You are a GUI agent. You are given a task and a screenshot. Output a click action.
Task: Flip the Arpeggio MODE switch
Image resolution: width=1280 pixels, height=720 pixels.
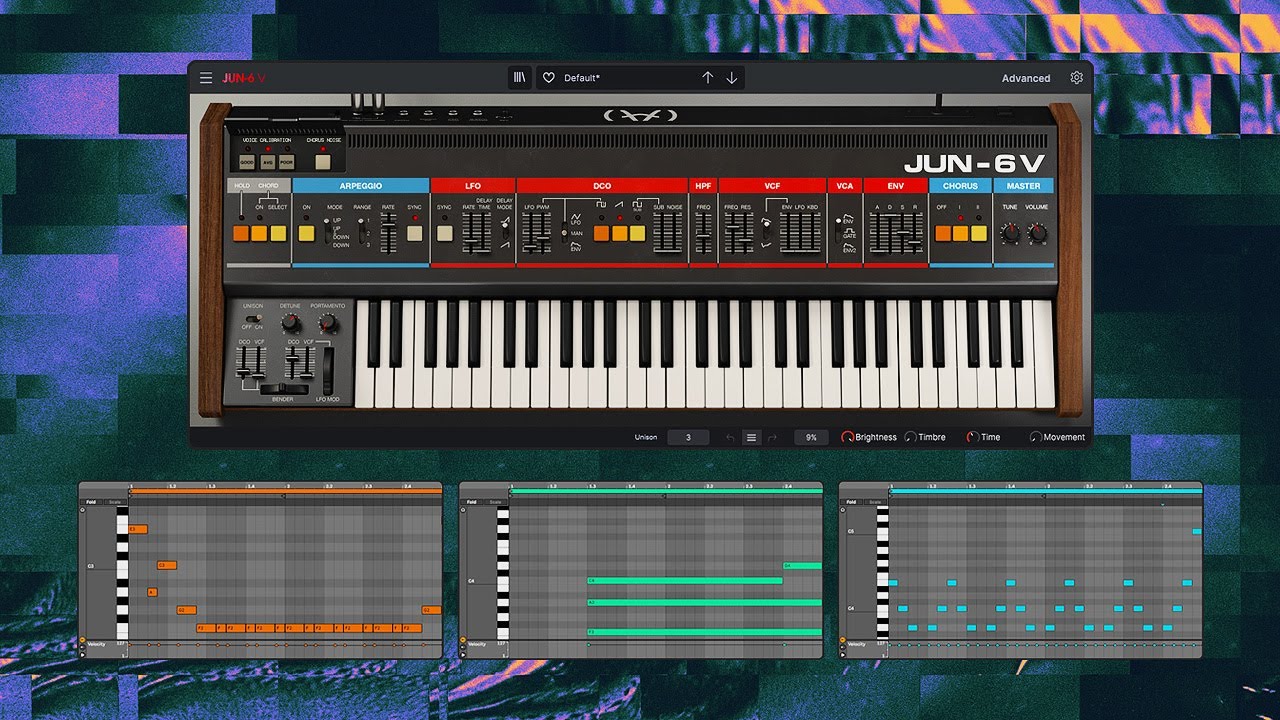328,232
